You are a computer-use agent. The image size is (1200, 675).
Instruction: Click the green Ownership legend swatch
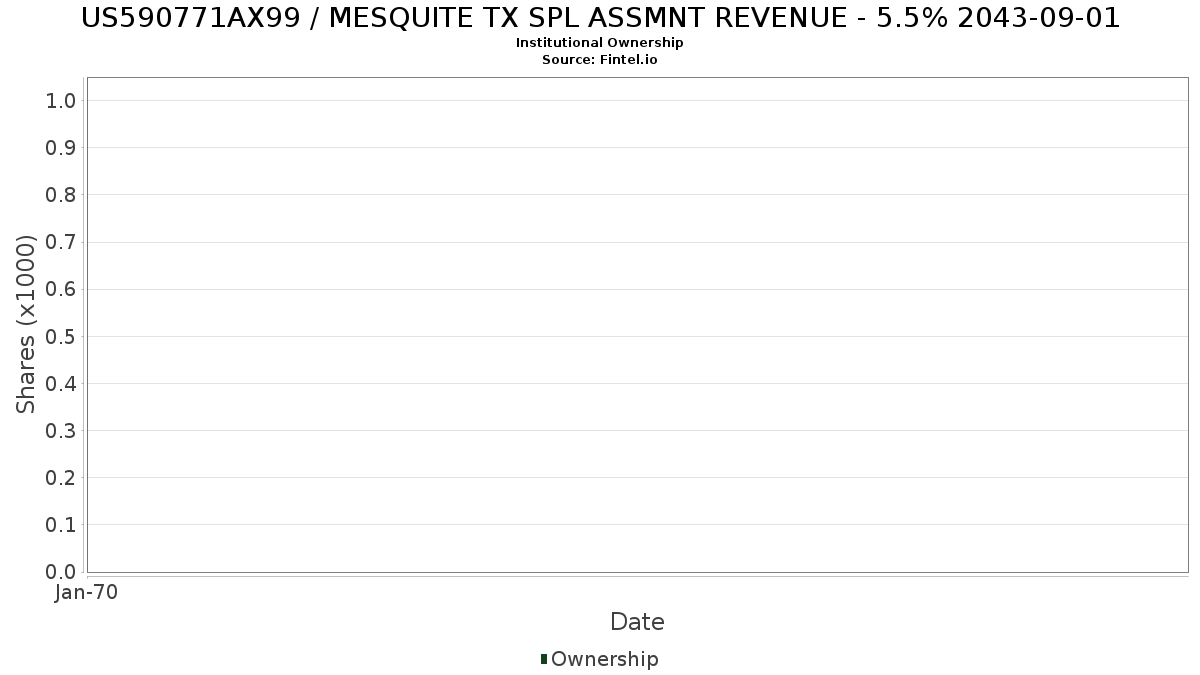click(x=544, y=659)
